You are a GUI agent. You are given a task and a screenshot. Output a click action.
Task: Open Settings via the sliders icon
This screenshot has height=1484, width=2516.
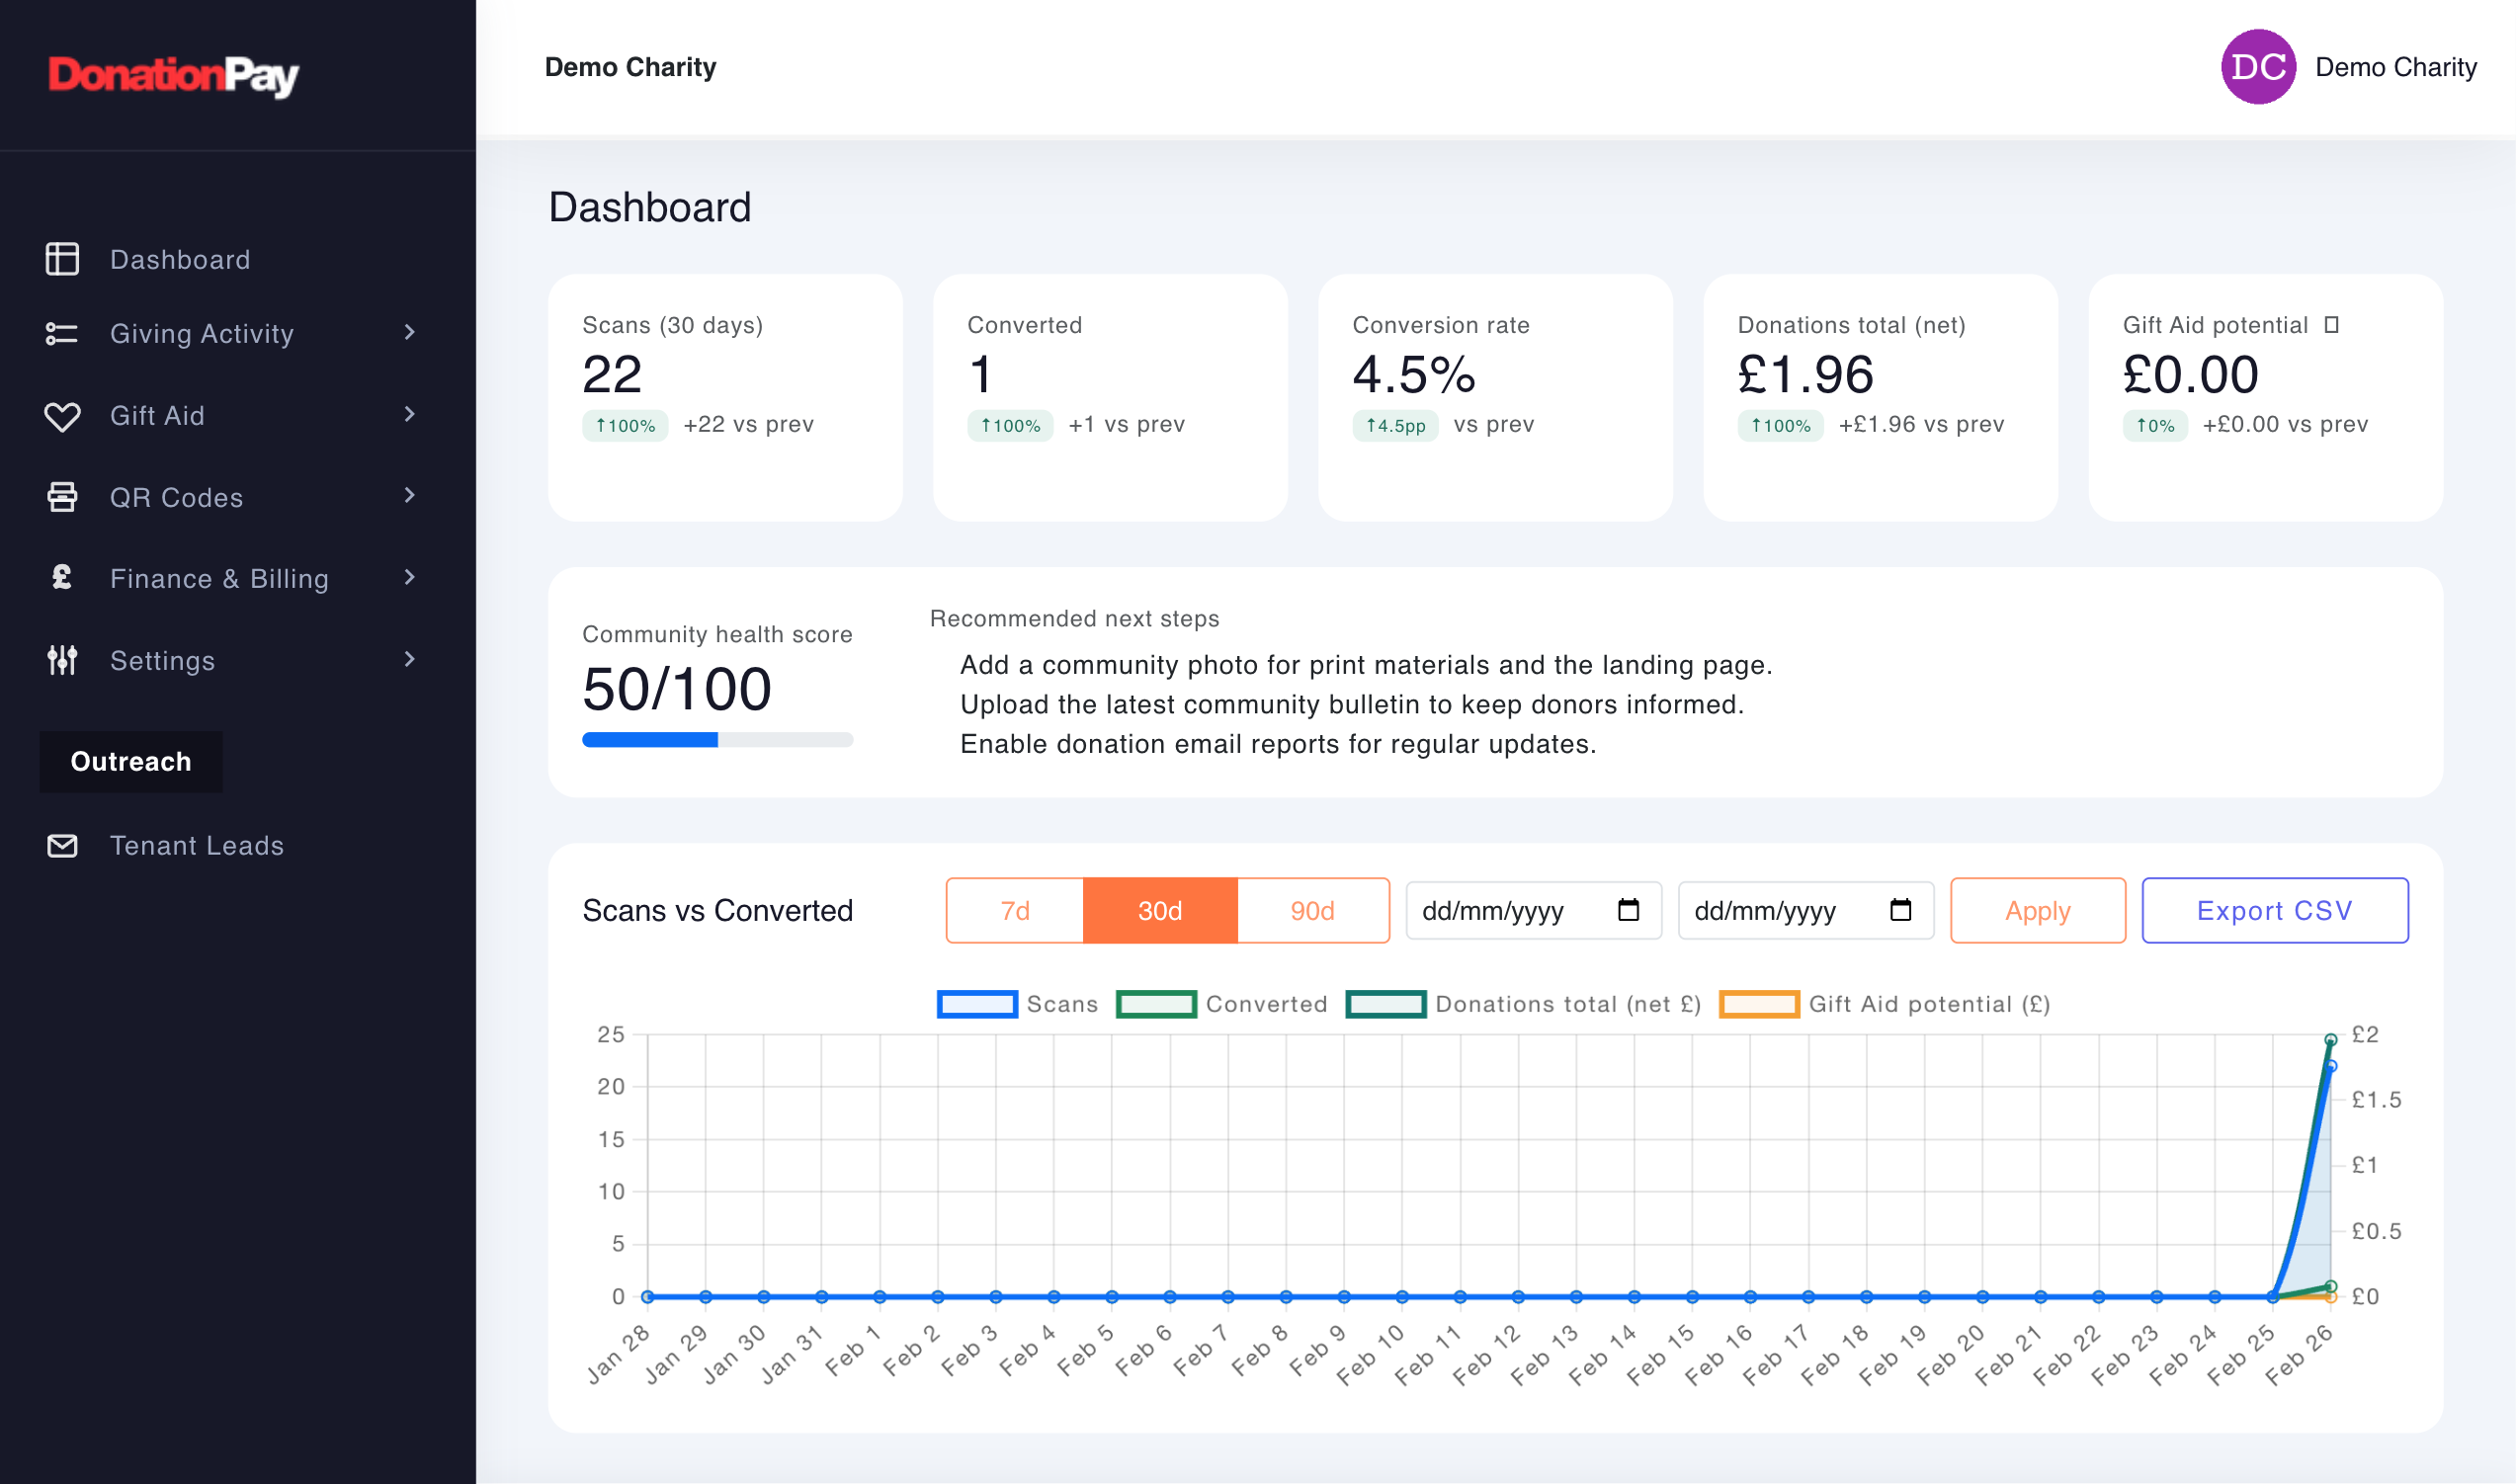[62, 660]
